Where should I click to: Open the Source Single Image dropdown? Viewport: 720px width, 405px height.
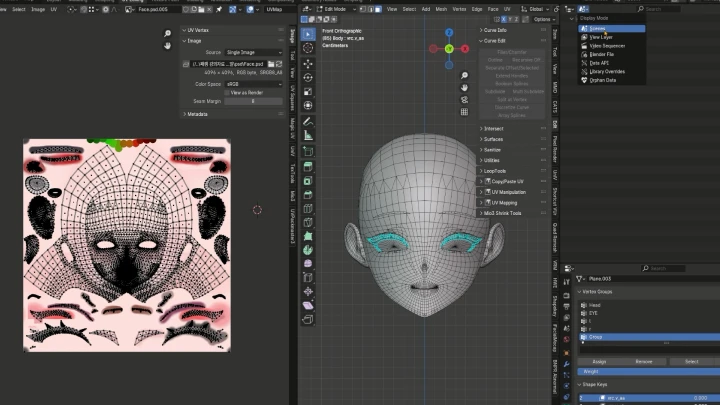(253, 52)
